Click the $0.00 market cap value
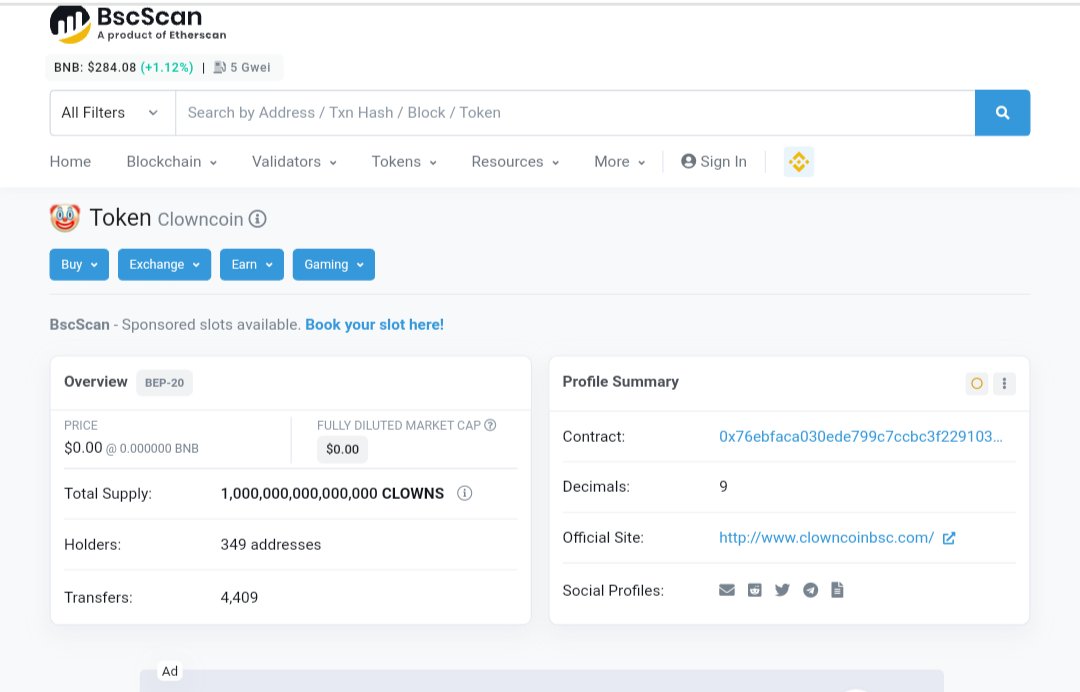This screenshot has height=692, width=1080. 342,449
